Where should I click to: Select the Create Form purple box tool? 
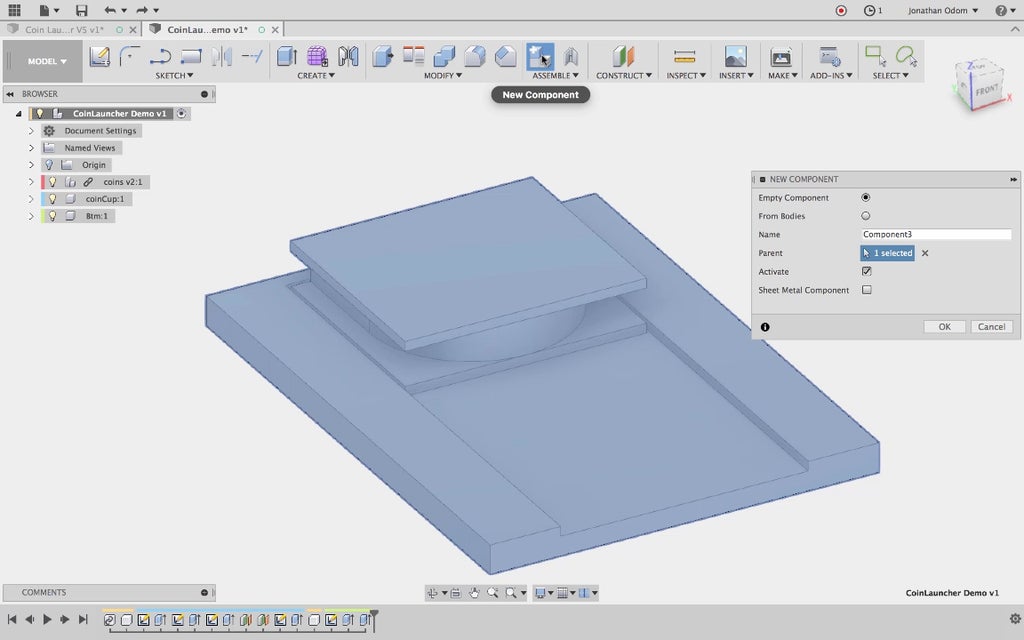(317, 56)
